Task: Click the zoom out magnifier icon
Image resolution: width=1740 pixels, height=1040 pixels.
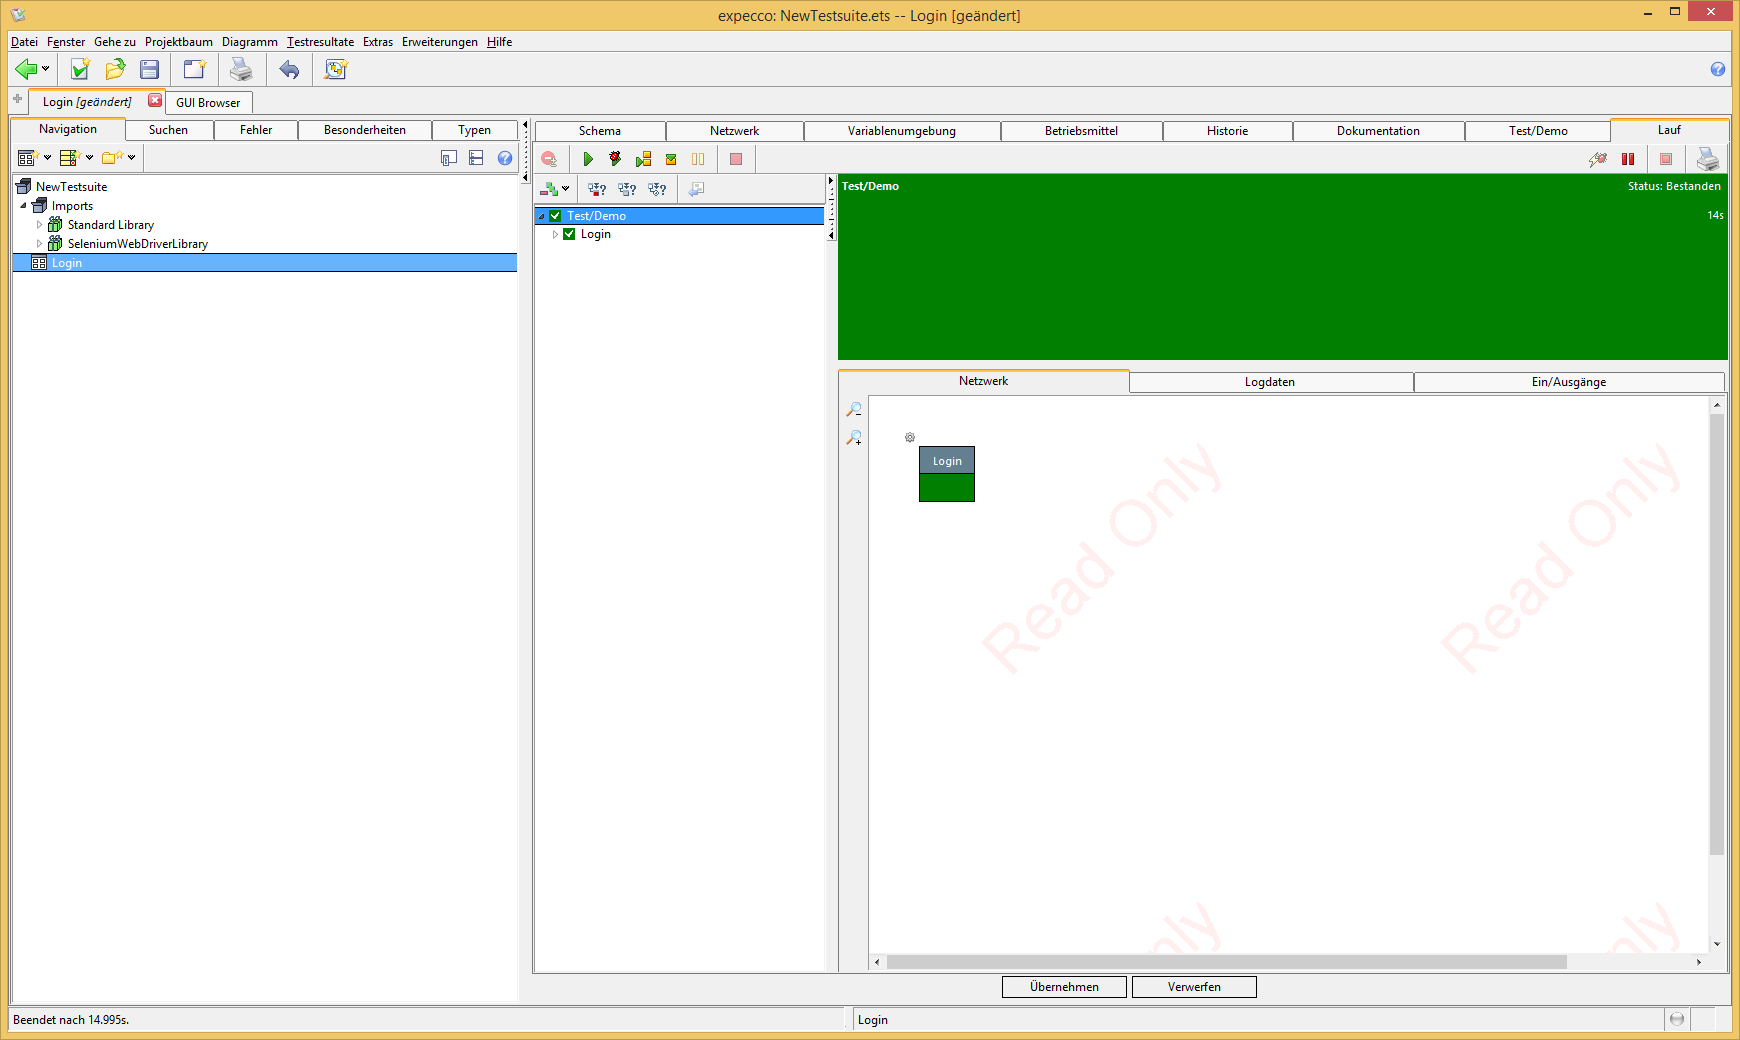Action: pos(854,410)
